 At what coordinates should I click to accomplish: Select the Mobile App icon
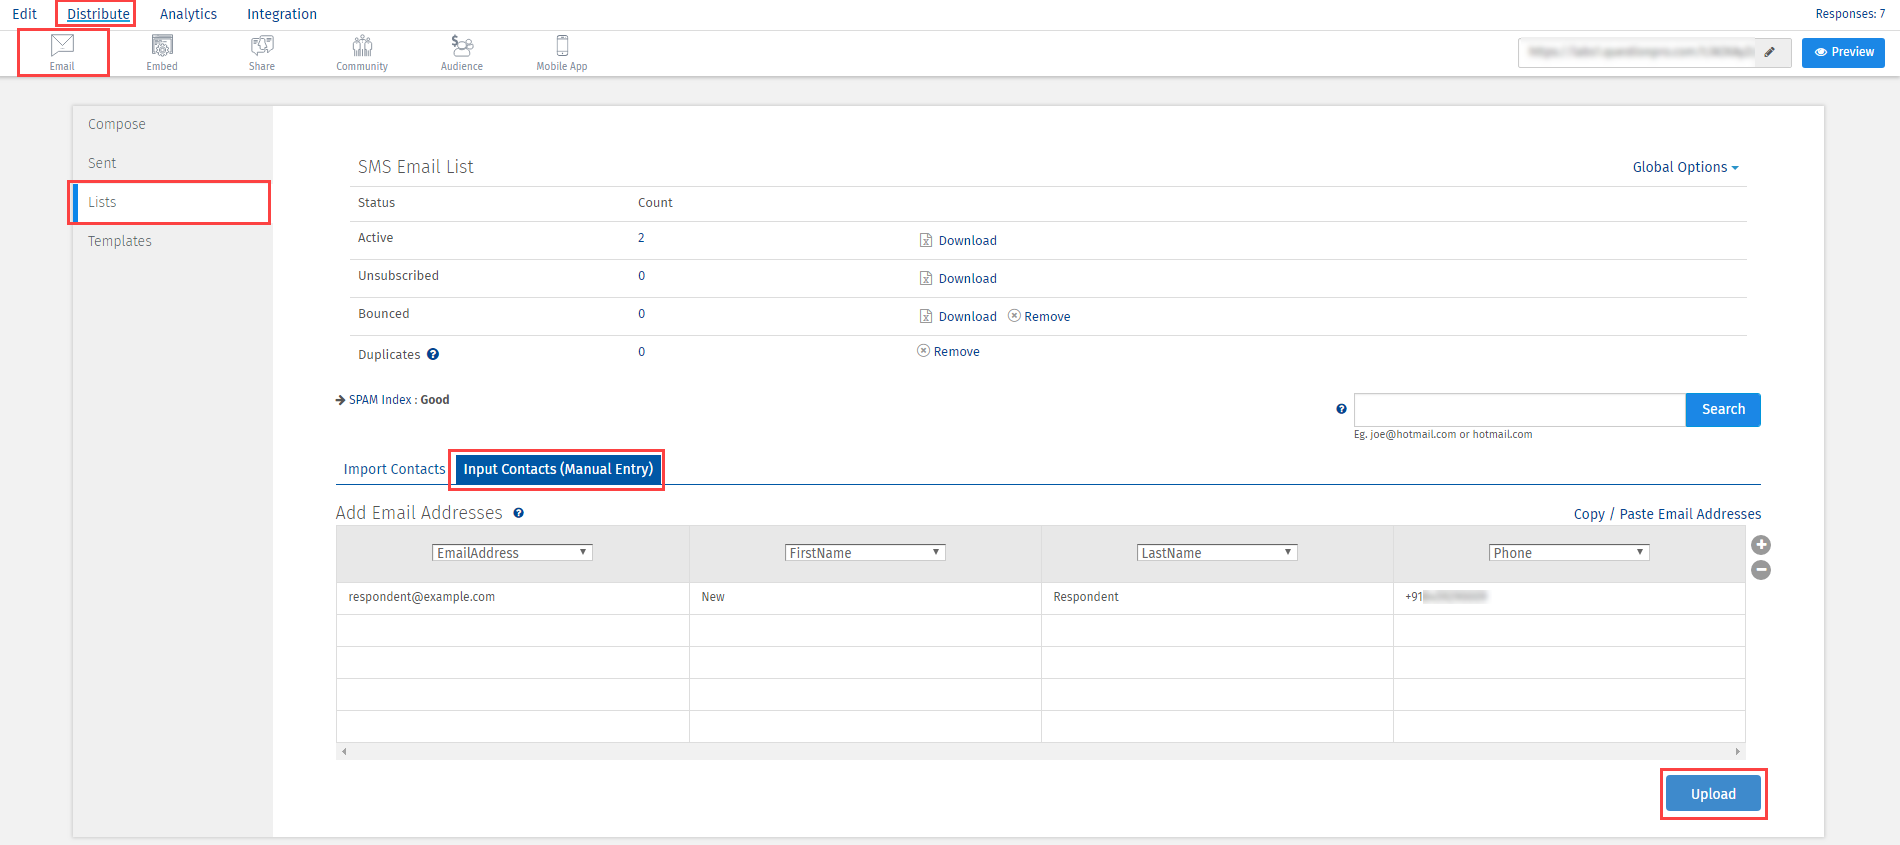pyautogui.click(x=562, y=52)
